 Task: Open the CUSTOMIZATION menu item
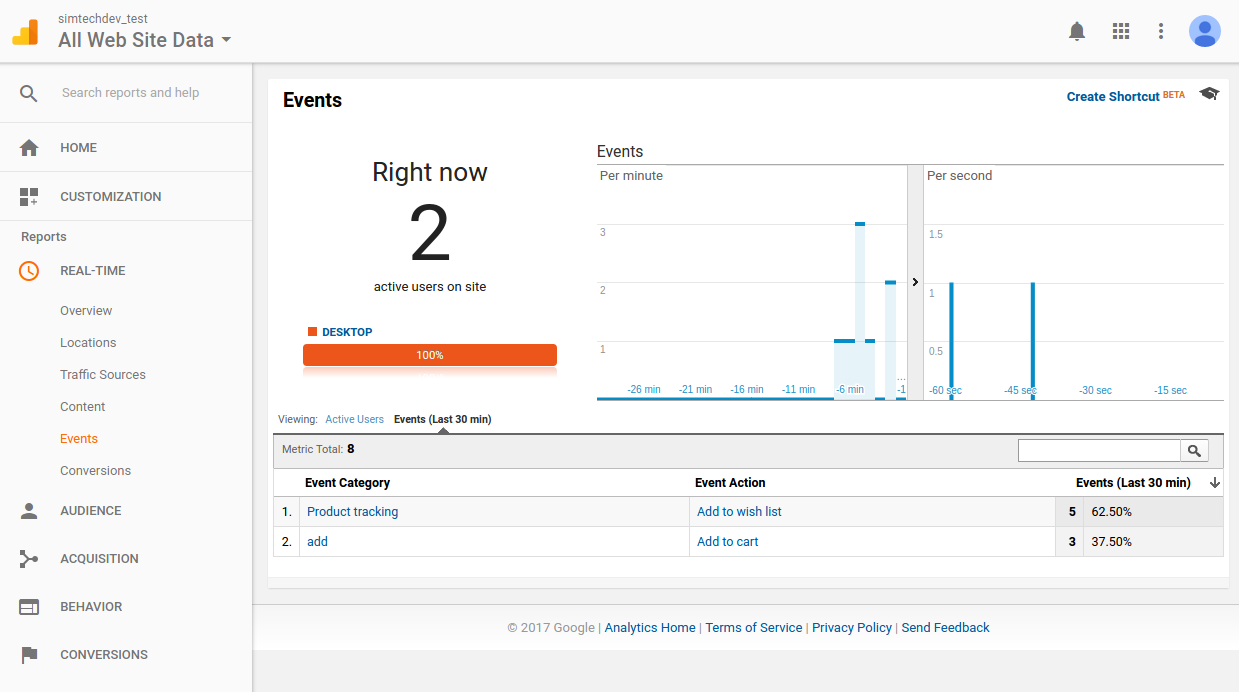111,197
